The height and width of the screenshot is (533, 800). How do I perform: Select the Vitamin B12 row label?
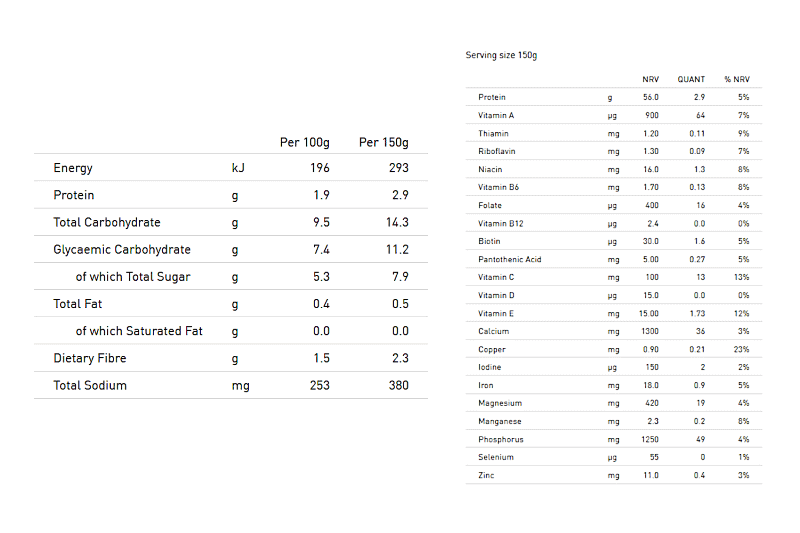pos(499,224)
